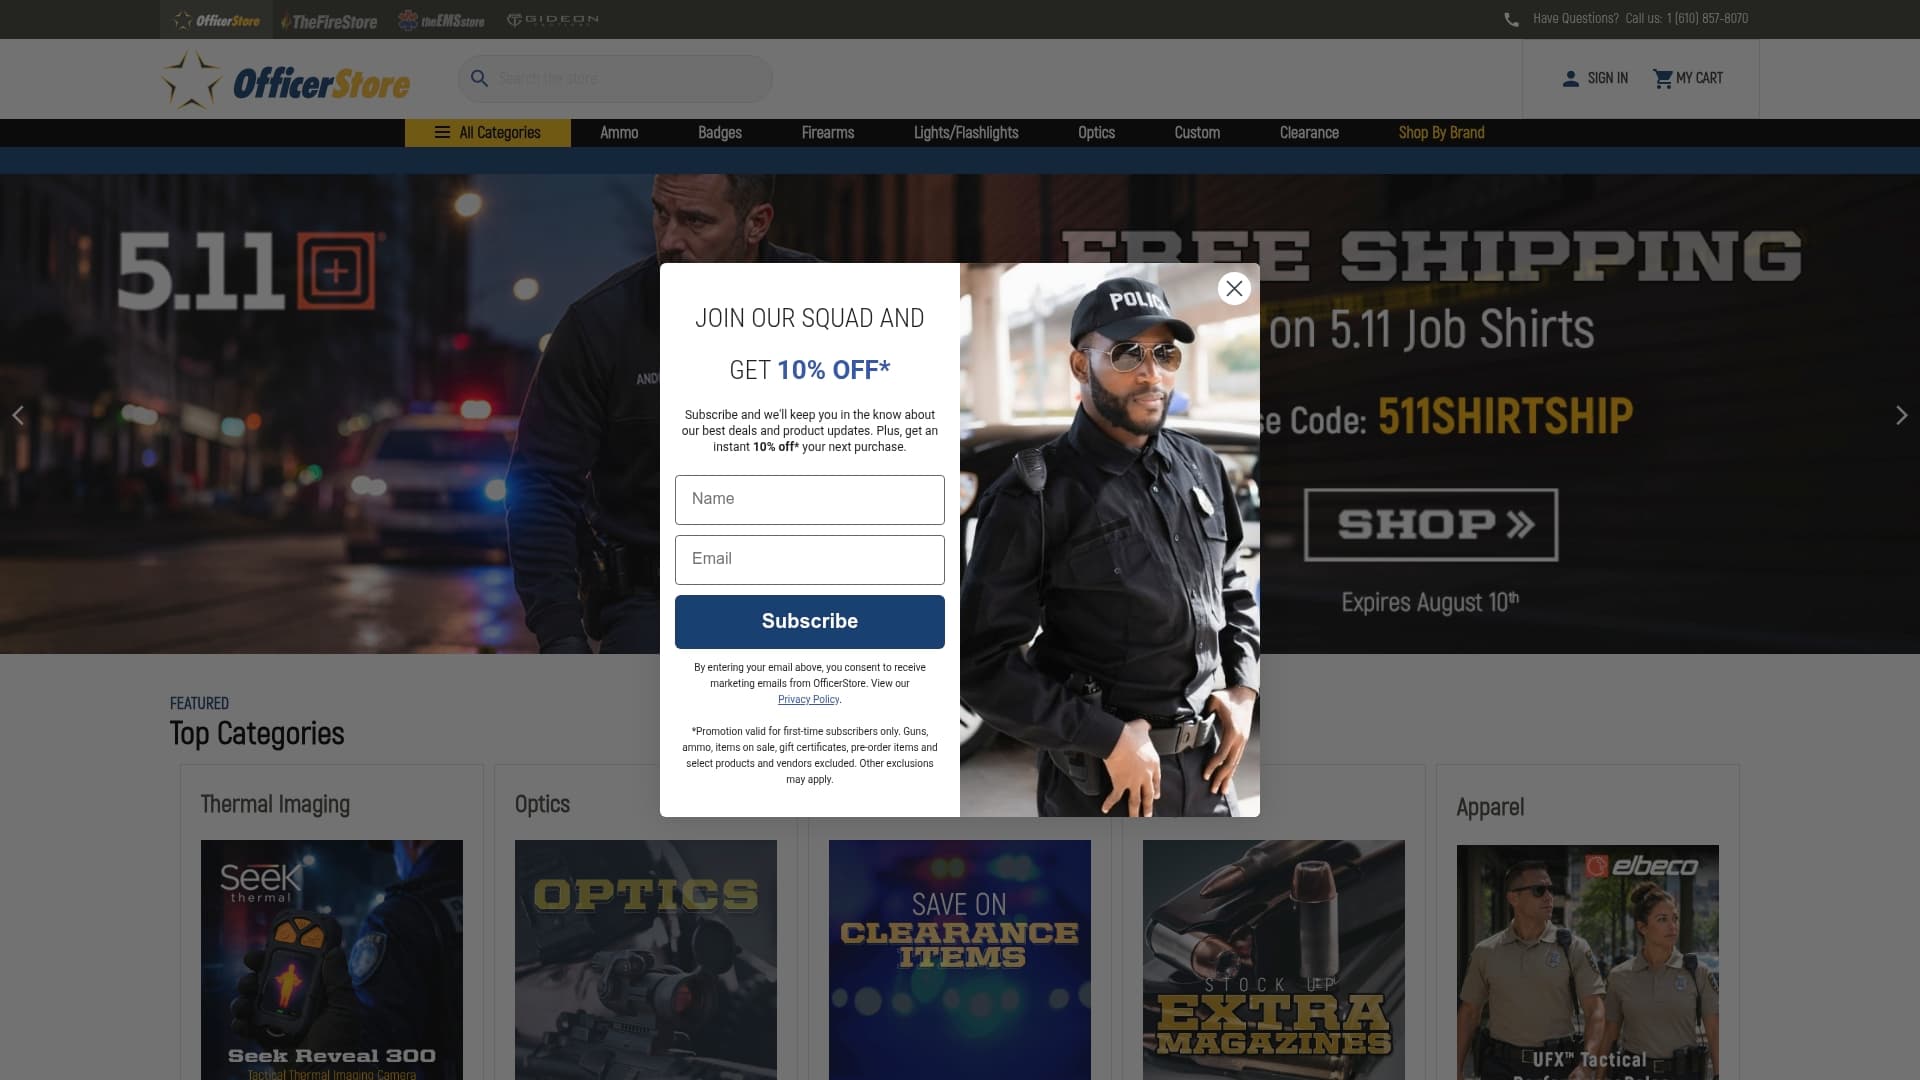Click the 511SHIRTSHIP promo code text

pos(1505,416)
